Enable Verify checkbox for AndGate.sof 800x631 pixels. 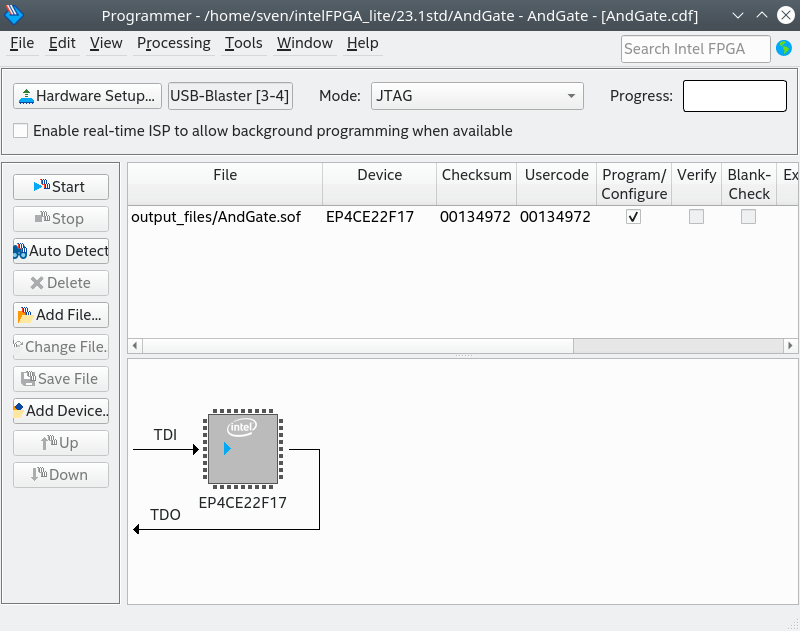click(696, 217)
